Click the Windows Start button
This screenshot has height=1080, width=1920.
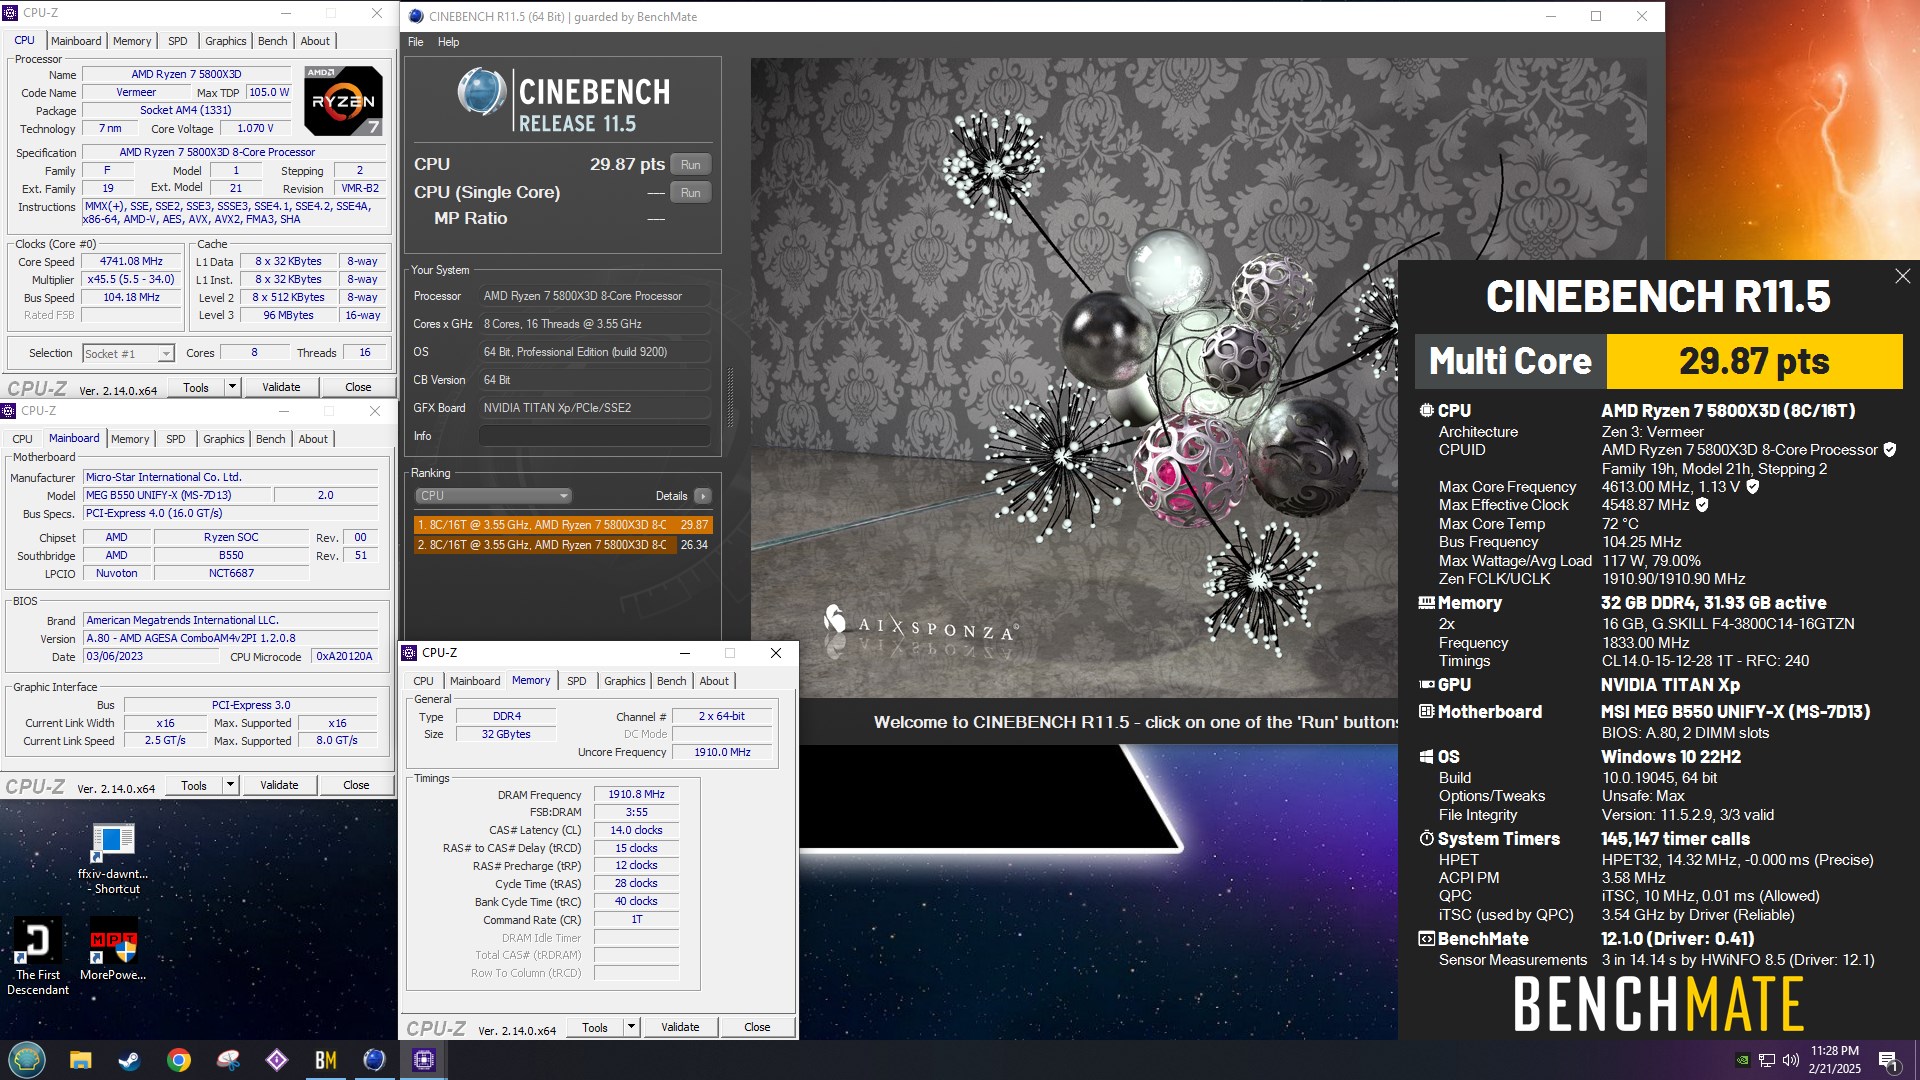coord(27,1060)
